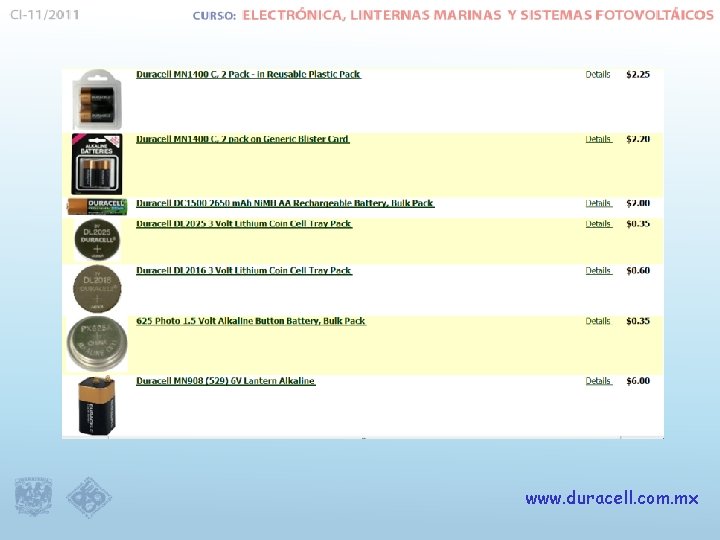Viewport: 720px width, 540px height.
Task: Click Details for the DL2016 coin cell
Action: 599,271
